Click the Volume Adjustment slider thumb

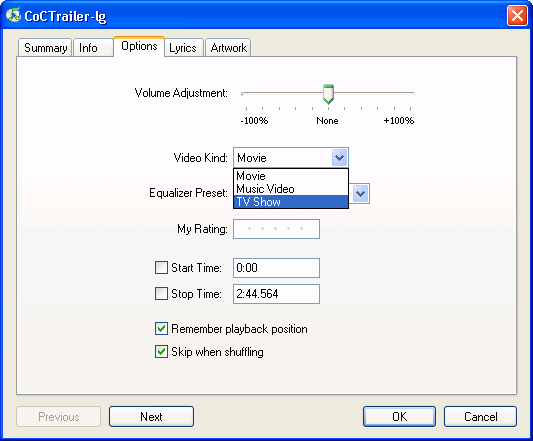(x=328, y=94)
